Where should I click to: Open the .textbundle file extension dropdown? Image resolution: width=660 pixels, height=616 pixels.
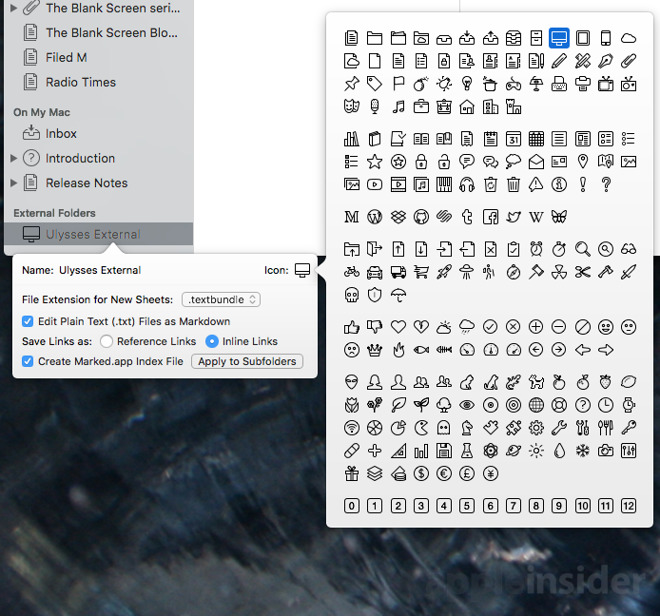[221, 299]
